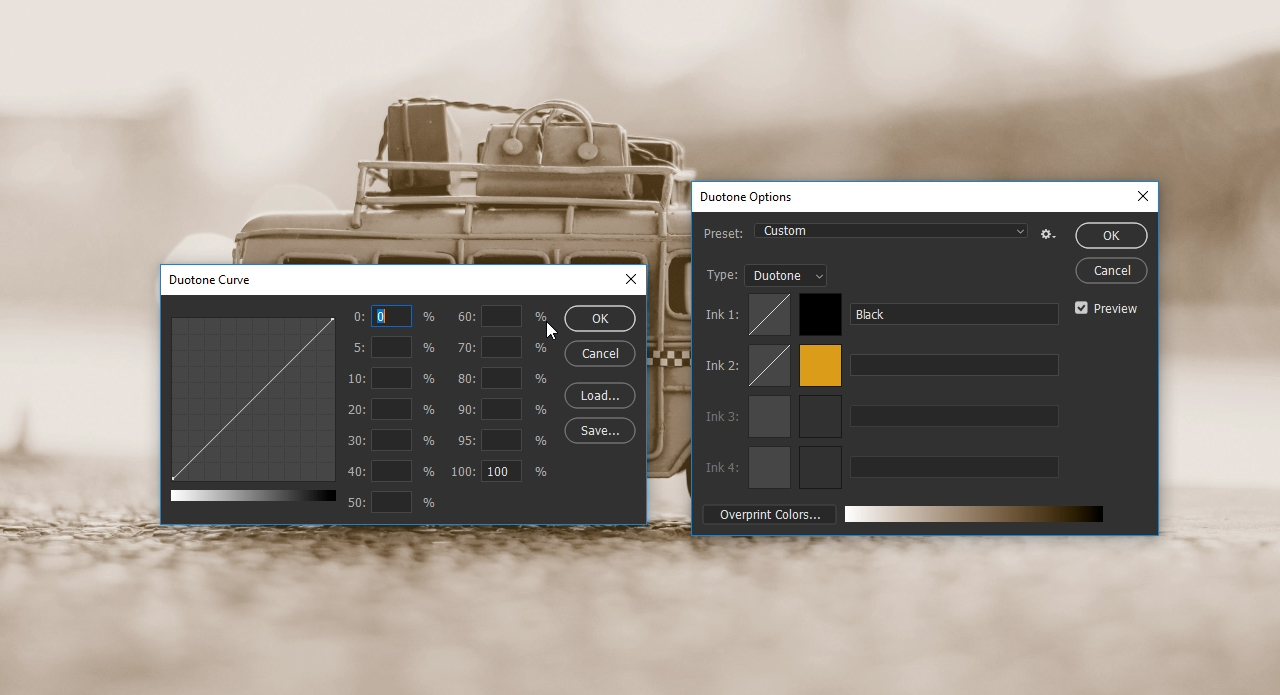Click the Ink 3 name field
The image size is (1280, 695).
[x=954, y=417]
